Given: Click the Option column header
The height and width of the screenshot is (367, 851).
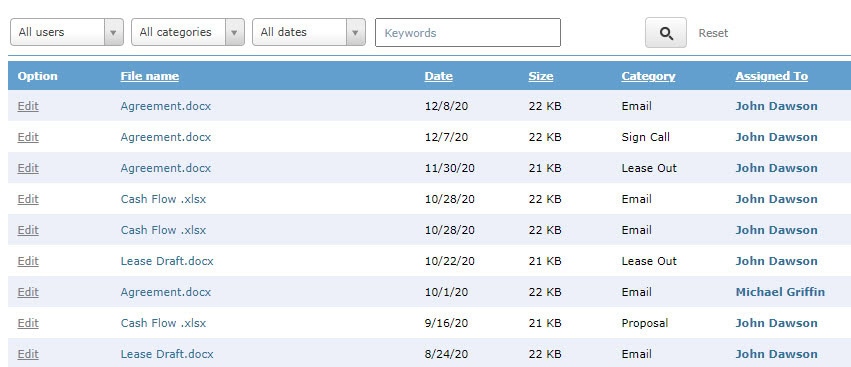Looking at the screenshot, I should coord(37,76).
